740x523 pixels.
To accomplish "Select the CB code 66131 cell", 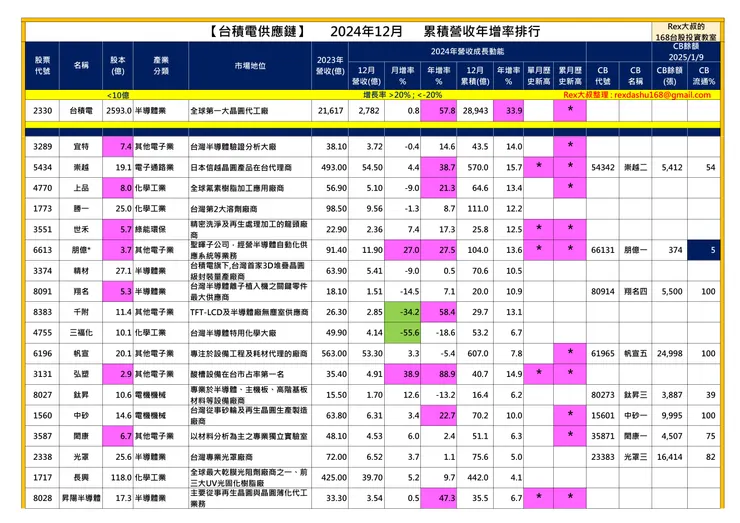I will [603, 250].
